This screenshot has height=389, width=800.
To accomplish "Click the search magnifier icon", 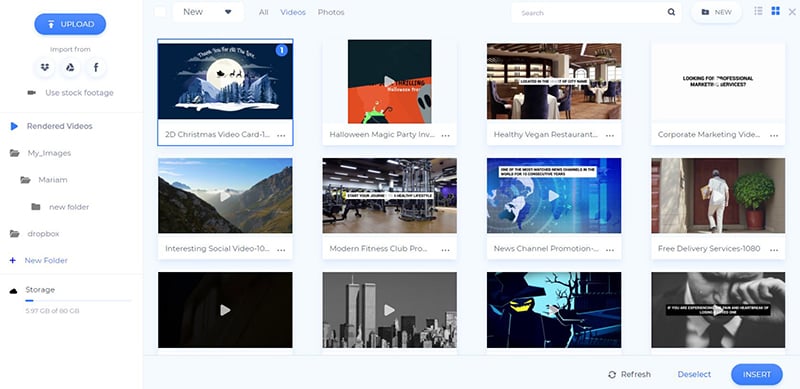I will pos(671,12).
